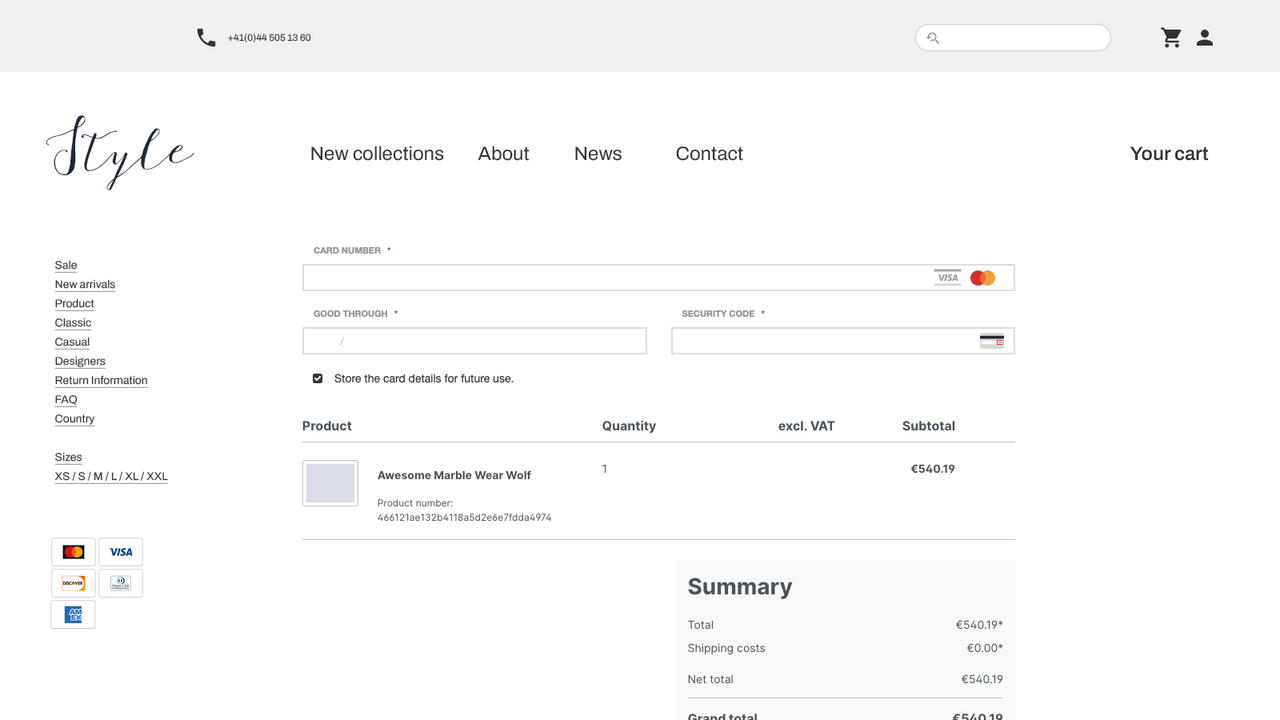Click the Awesome Marble Wear Wolf product thumbnail
1280x720 pixels.
[330, 483]
